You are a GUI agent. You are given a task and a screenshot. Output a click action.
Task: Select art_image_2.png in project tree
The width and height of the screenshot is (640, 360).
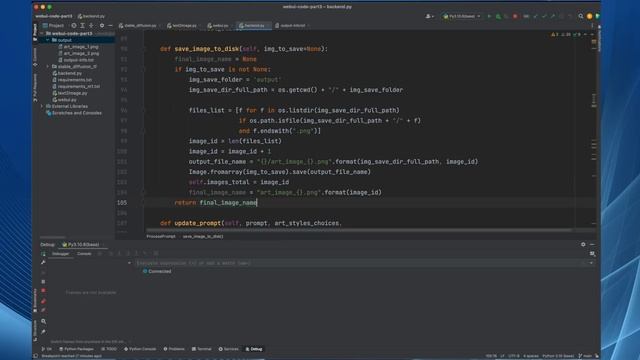(x=79, y=53)
